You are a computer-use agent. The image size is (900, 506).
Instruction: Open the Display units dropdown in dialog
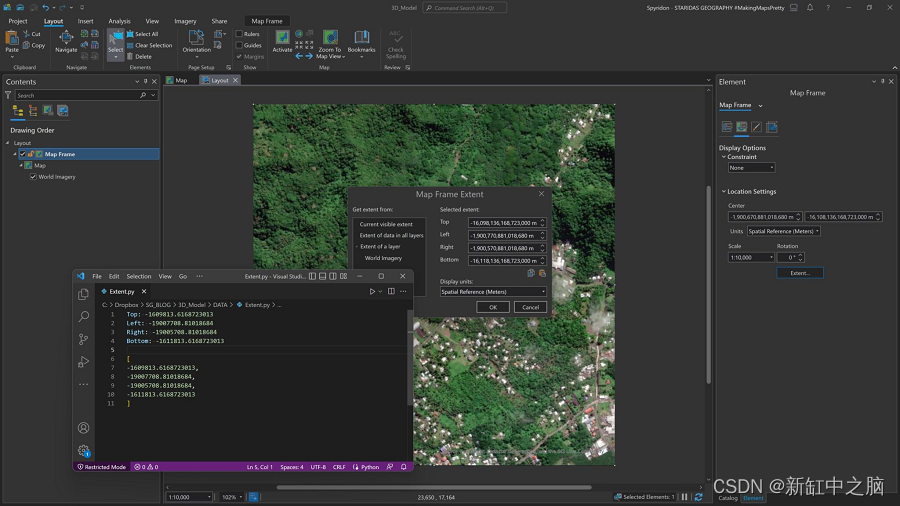pos(493,292)
